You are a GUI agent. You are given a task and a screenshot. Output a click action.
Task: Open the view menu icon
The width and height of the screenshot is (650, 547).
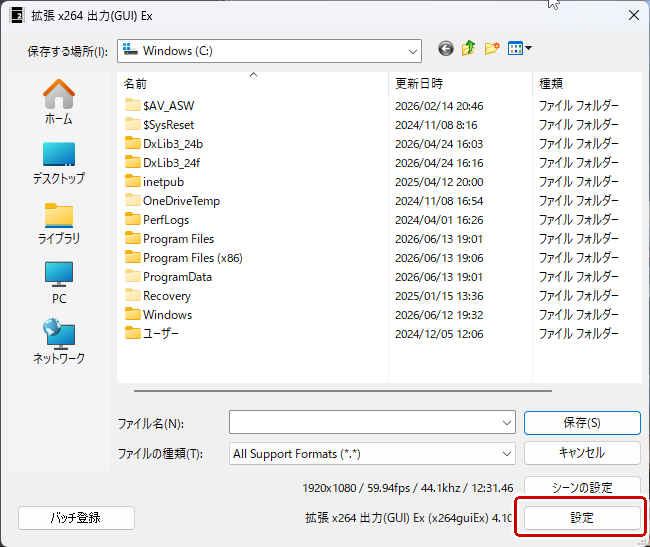click(x=519, y=48)
